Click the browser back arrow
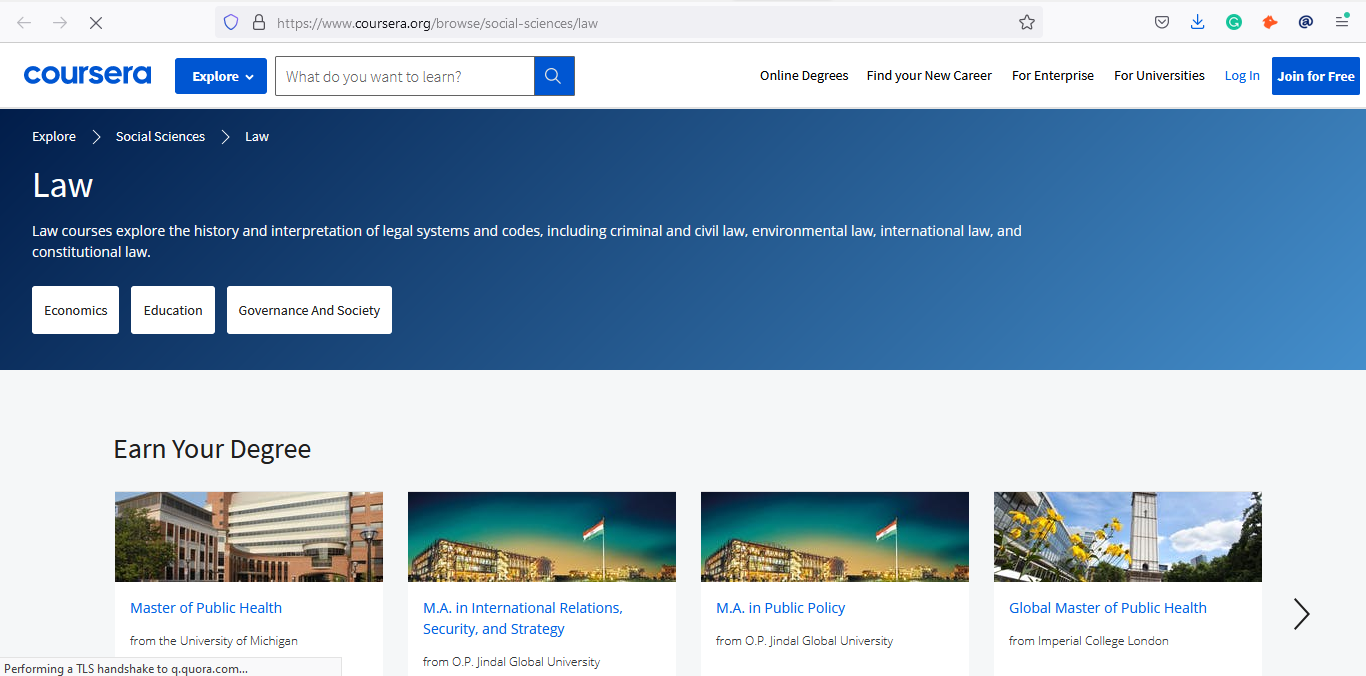 (24, 22)
